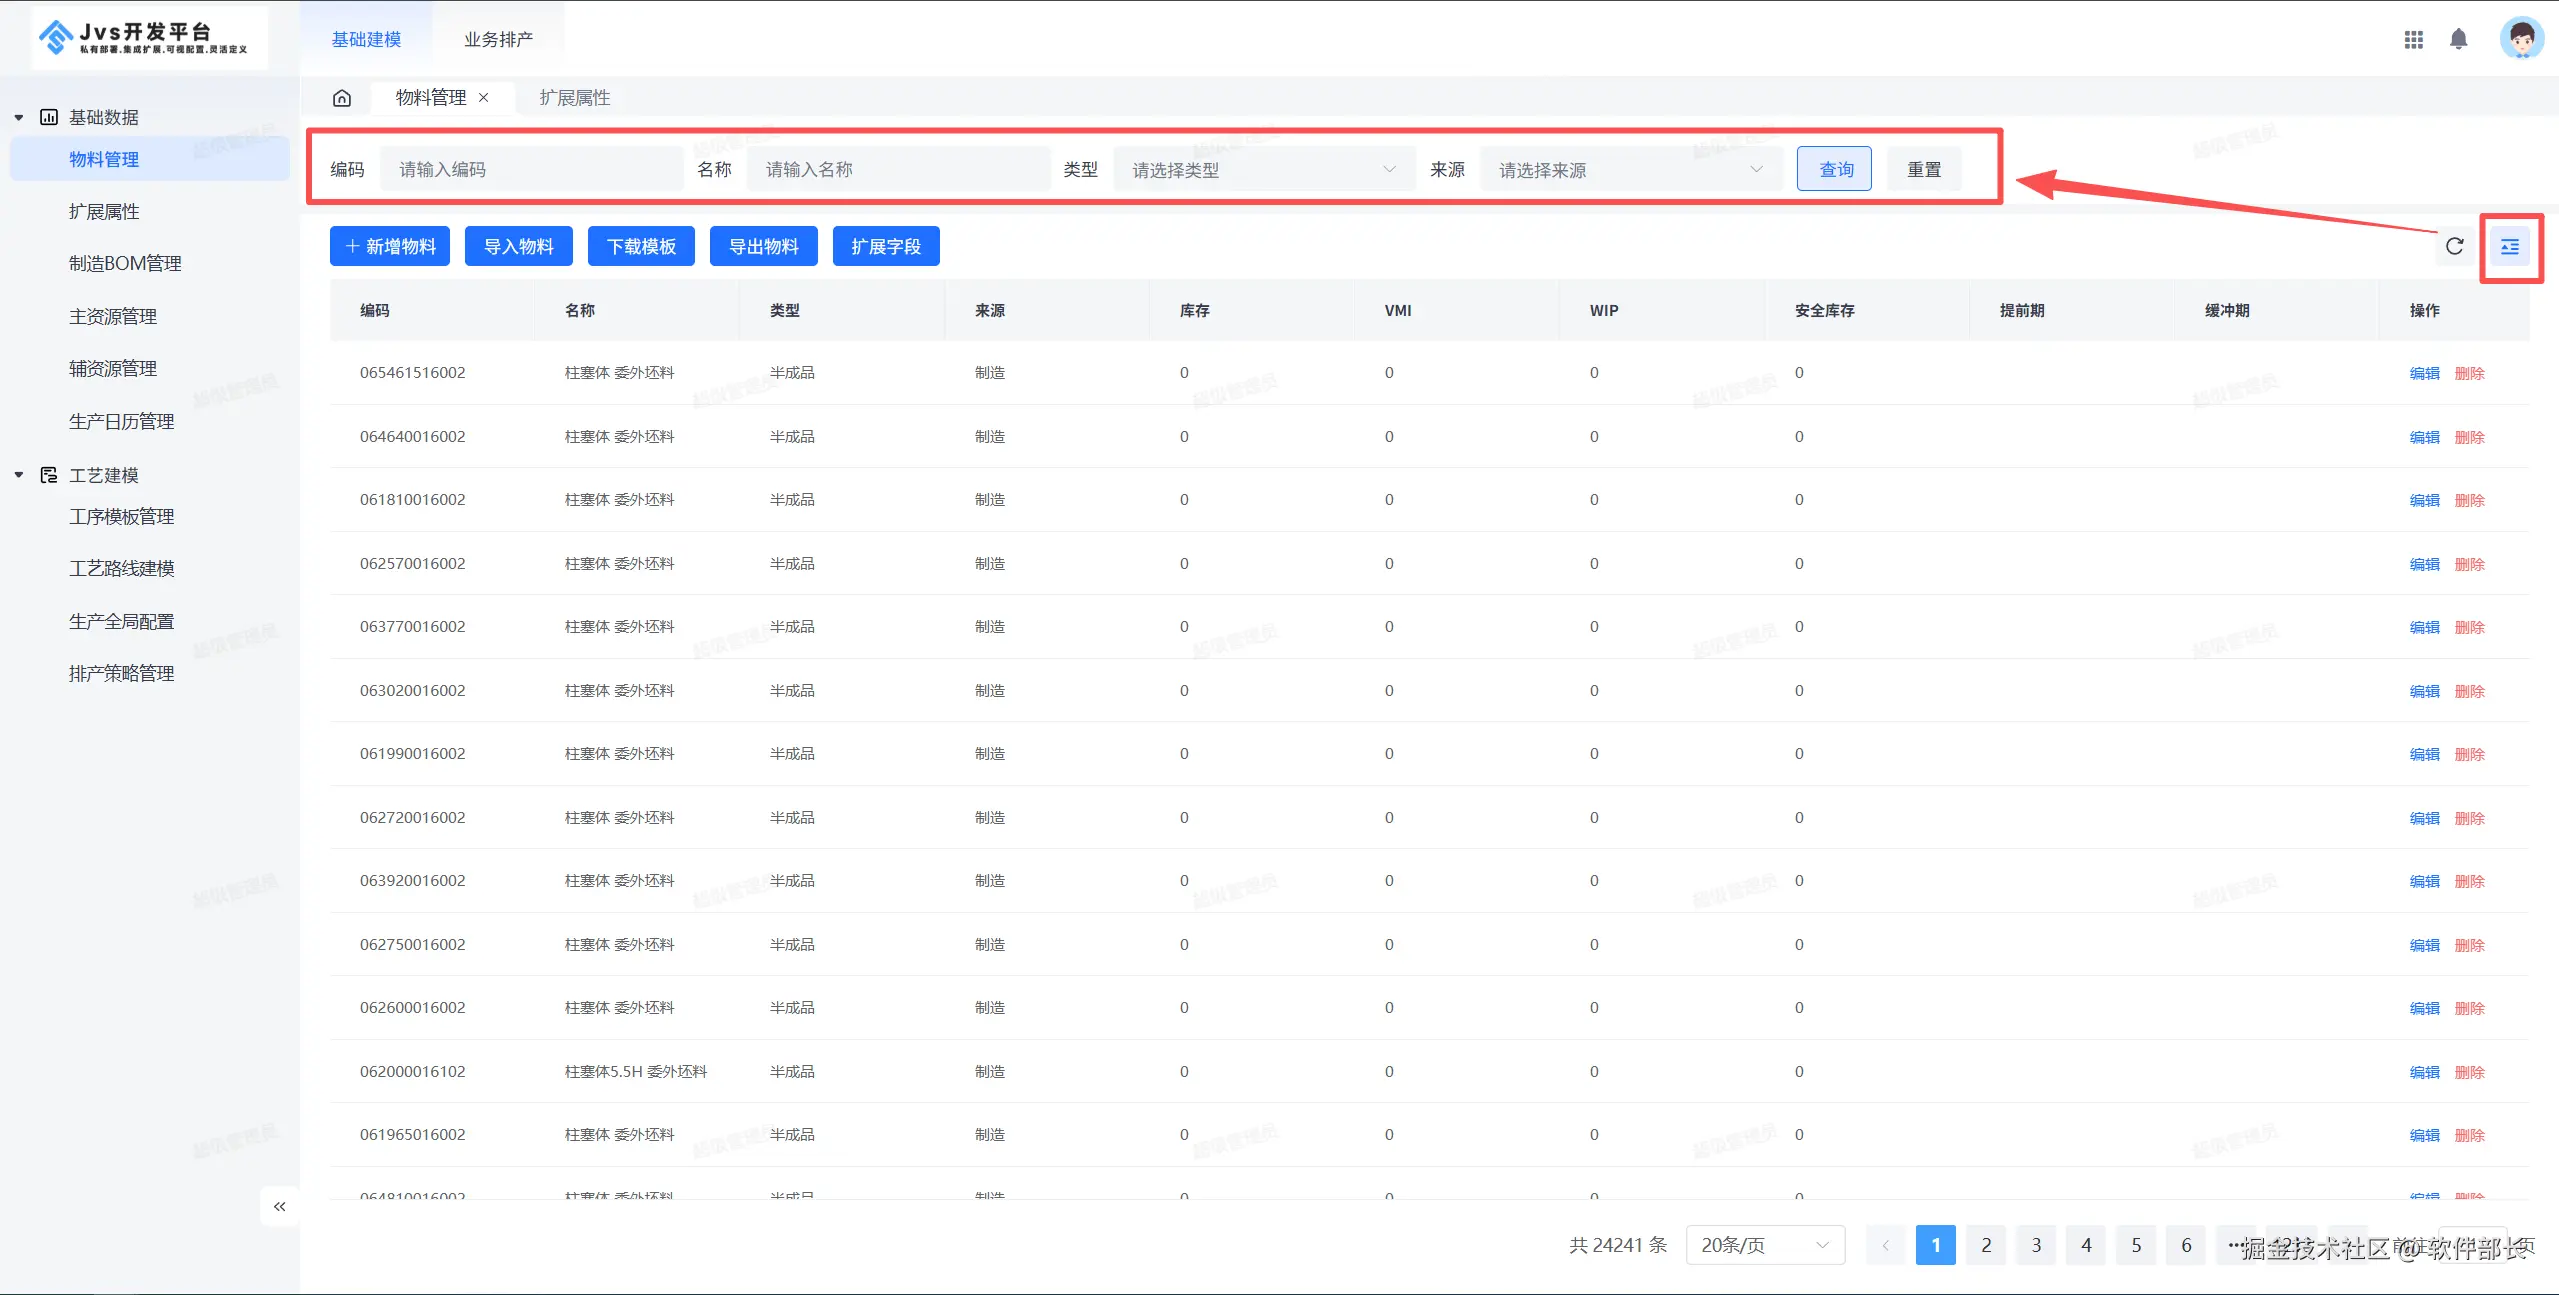Open the 请选择类型 dropdown
2559x1295 pixels.
click(1263, 170)
